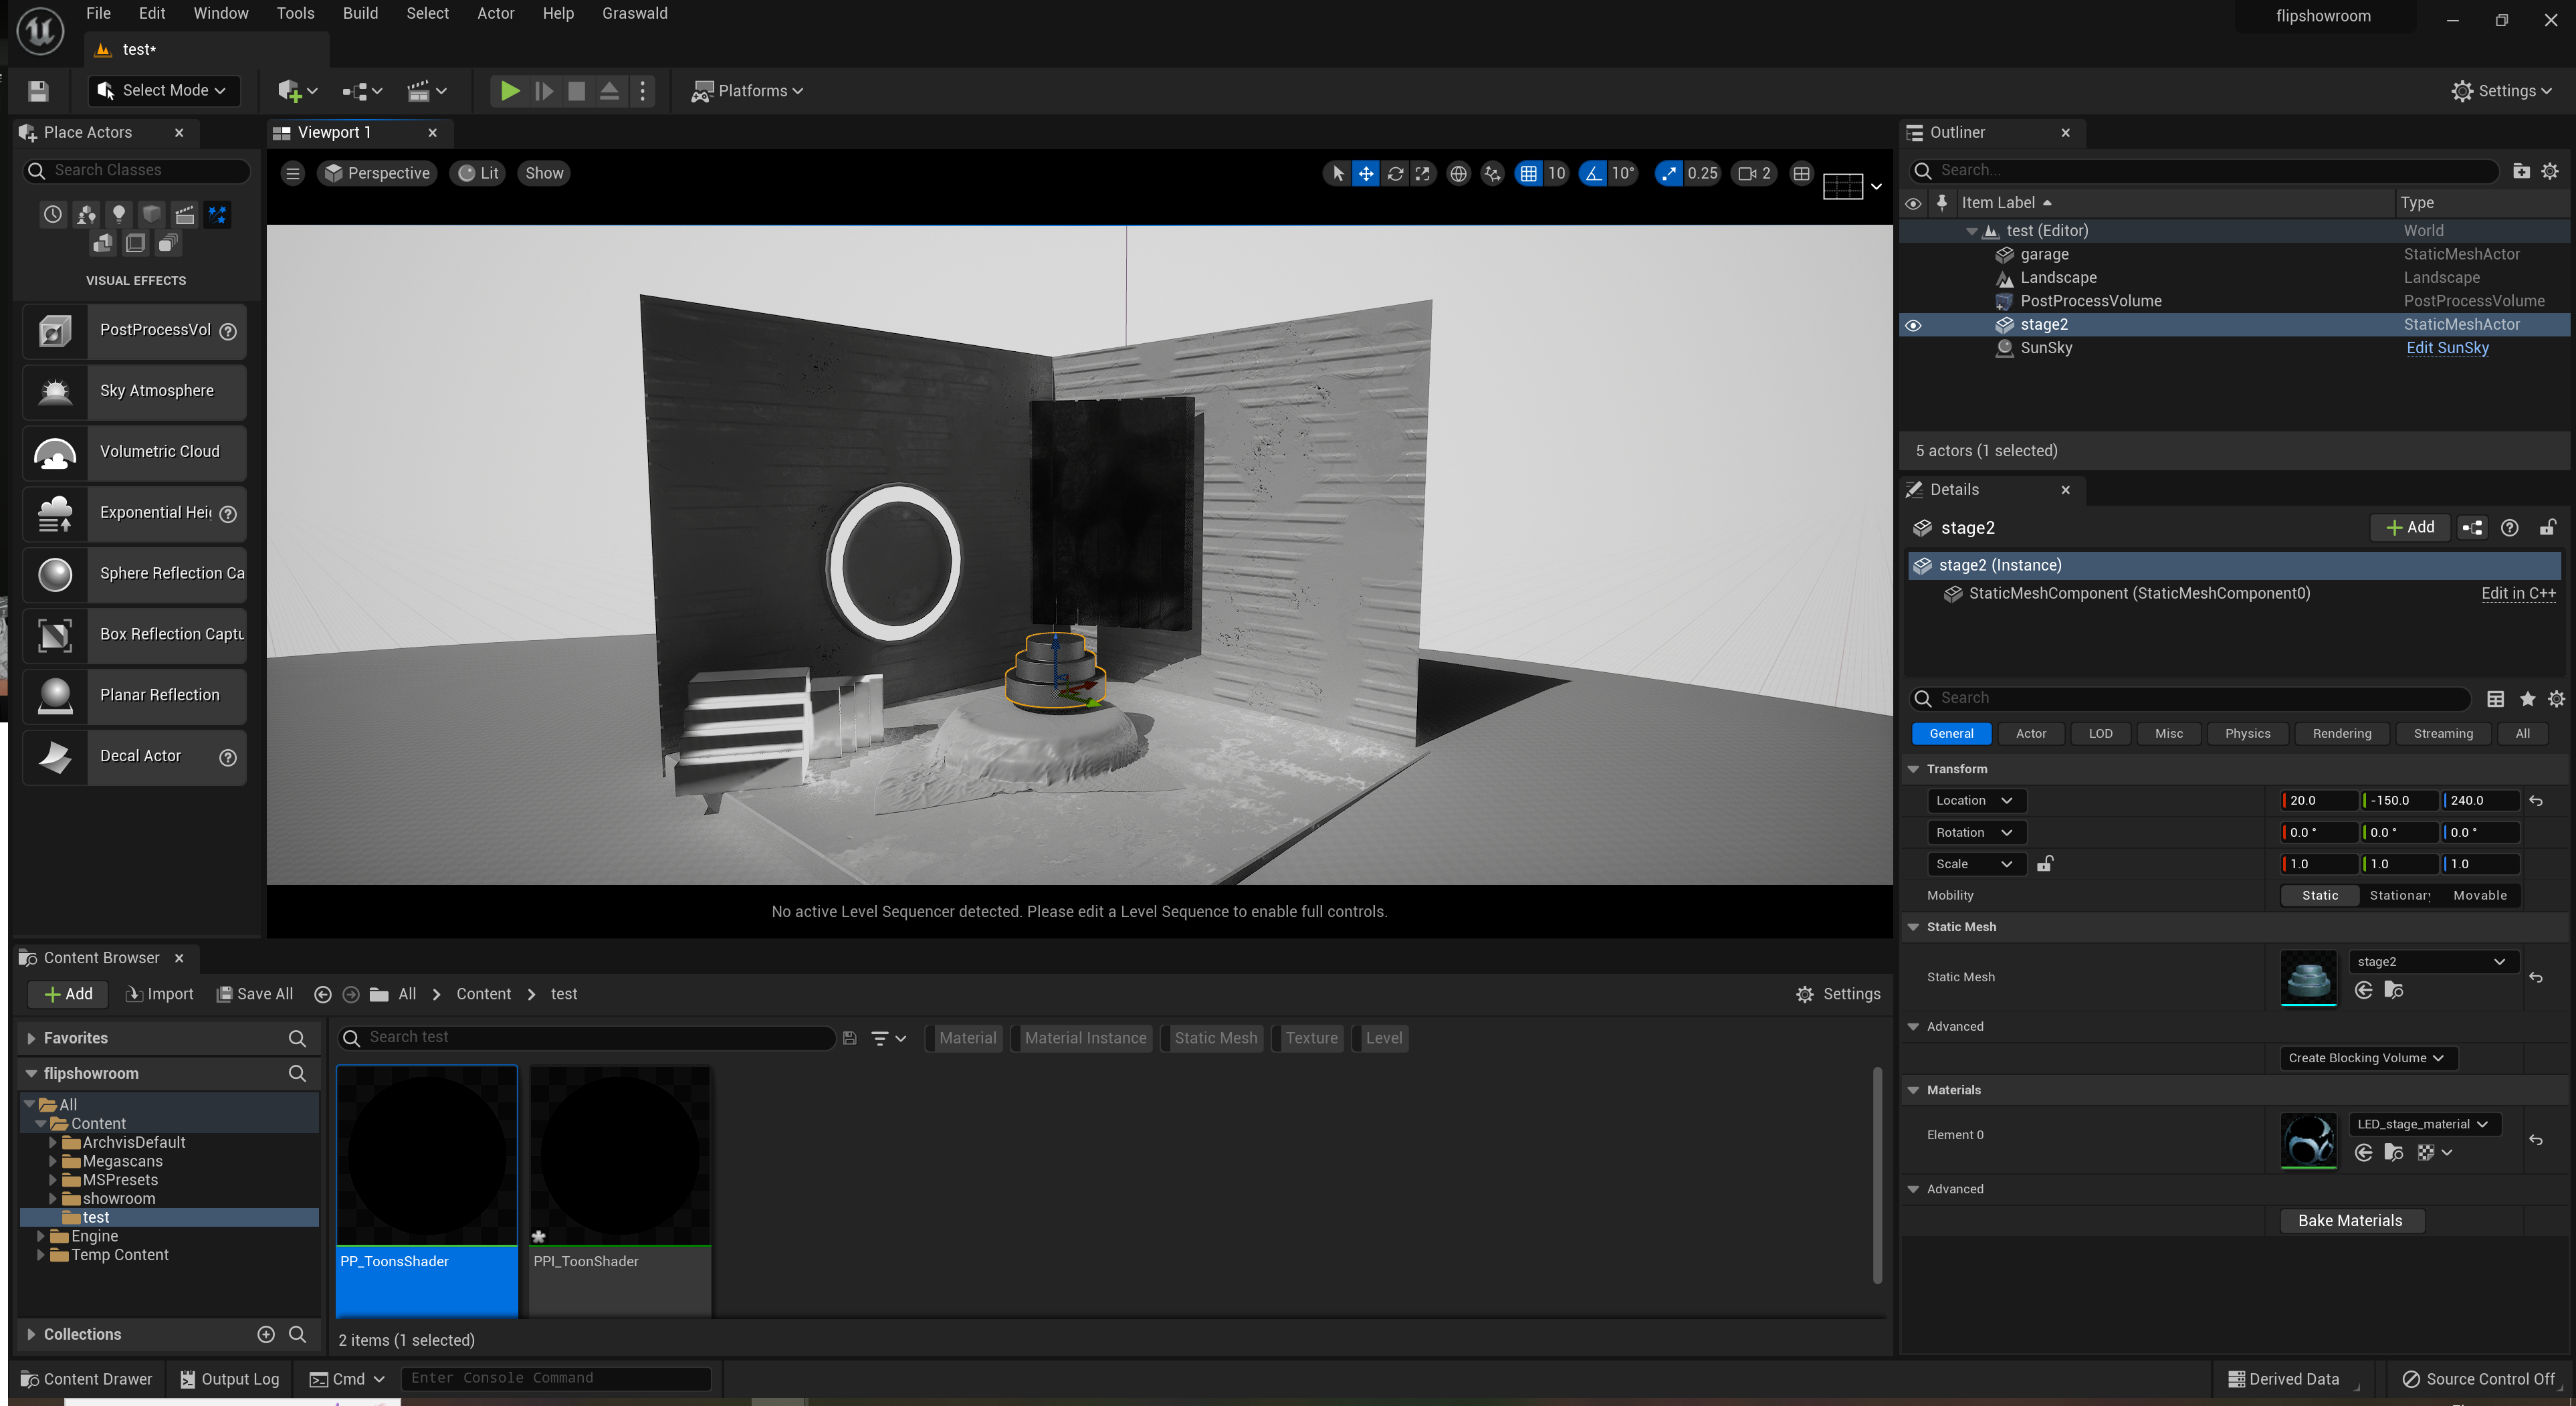Image resolution: width=2576 pixels, height=1406 pixels.
Task: Click the Save current level icon
Action: click(38, 91)
